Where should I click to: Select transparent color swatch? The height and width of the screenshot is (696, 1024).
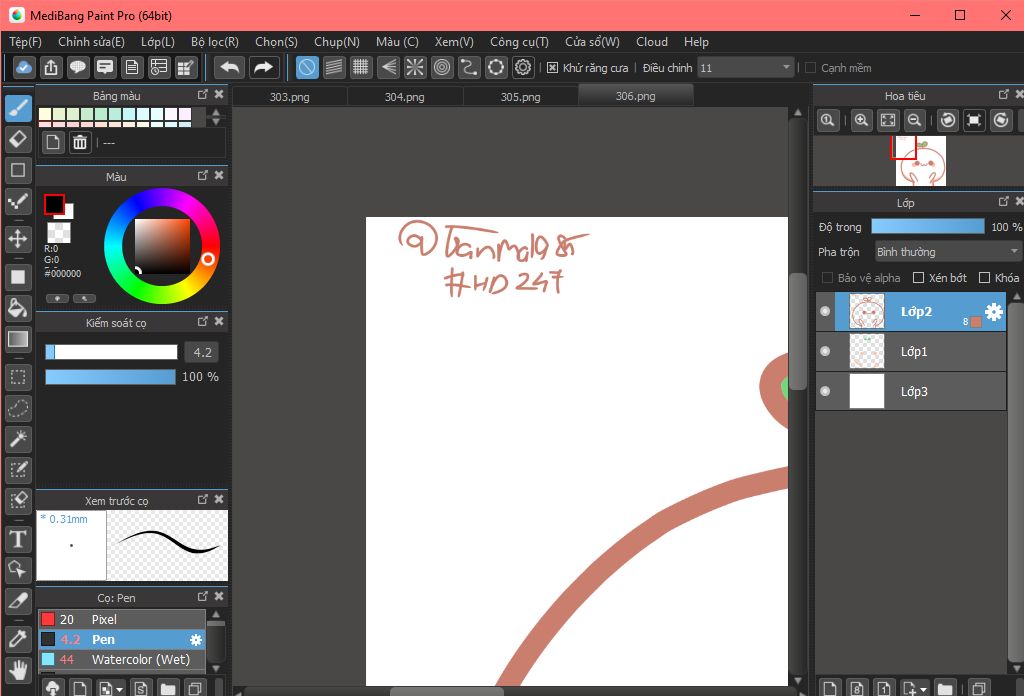59,232
